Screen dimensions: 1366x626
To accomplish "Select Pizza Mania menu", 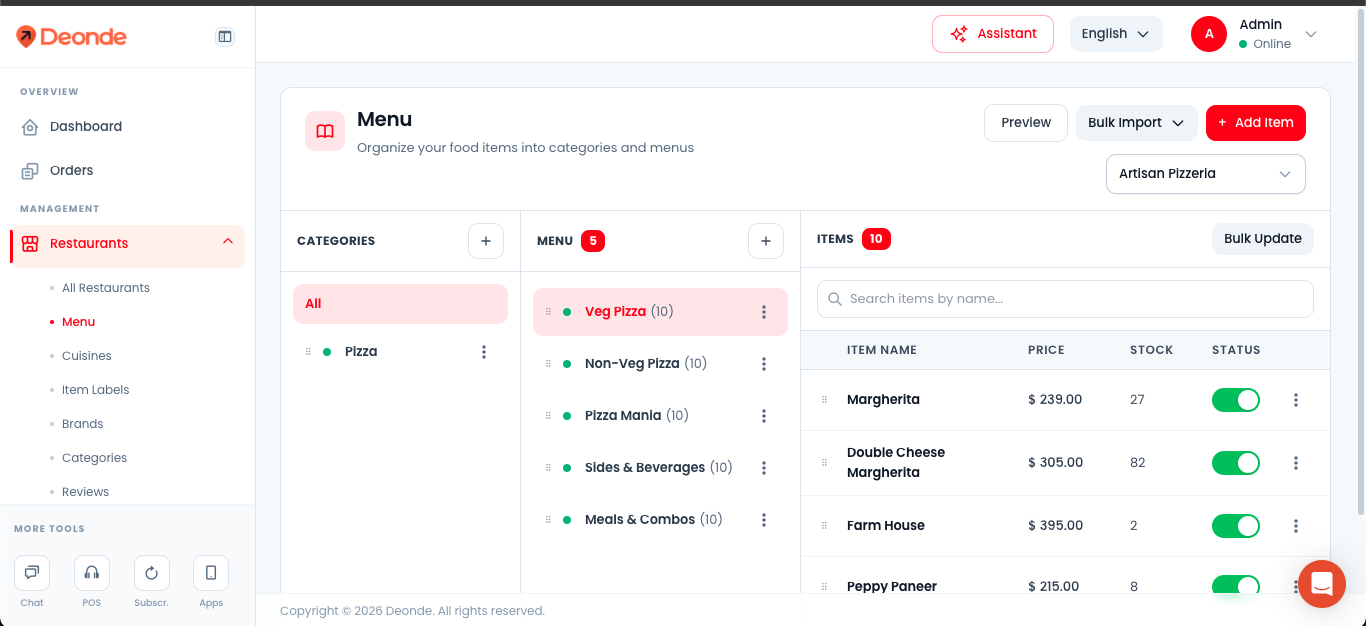I will pyautogui.click(x=660, y=416).
